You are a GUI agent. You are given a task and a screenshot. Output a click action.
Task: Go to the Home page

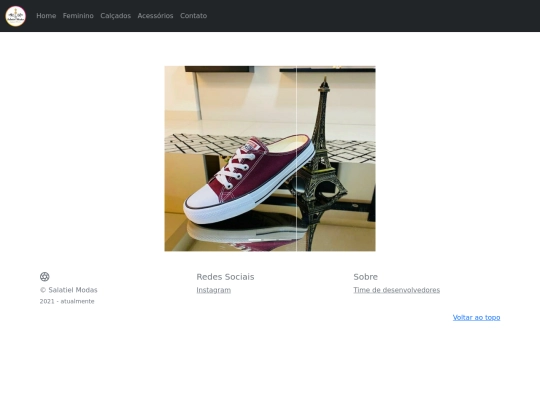pos(46,16)
